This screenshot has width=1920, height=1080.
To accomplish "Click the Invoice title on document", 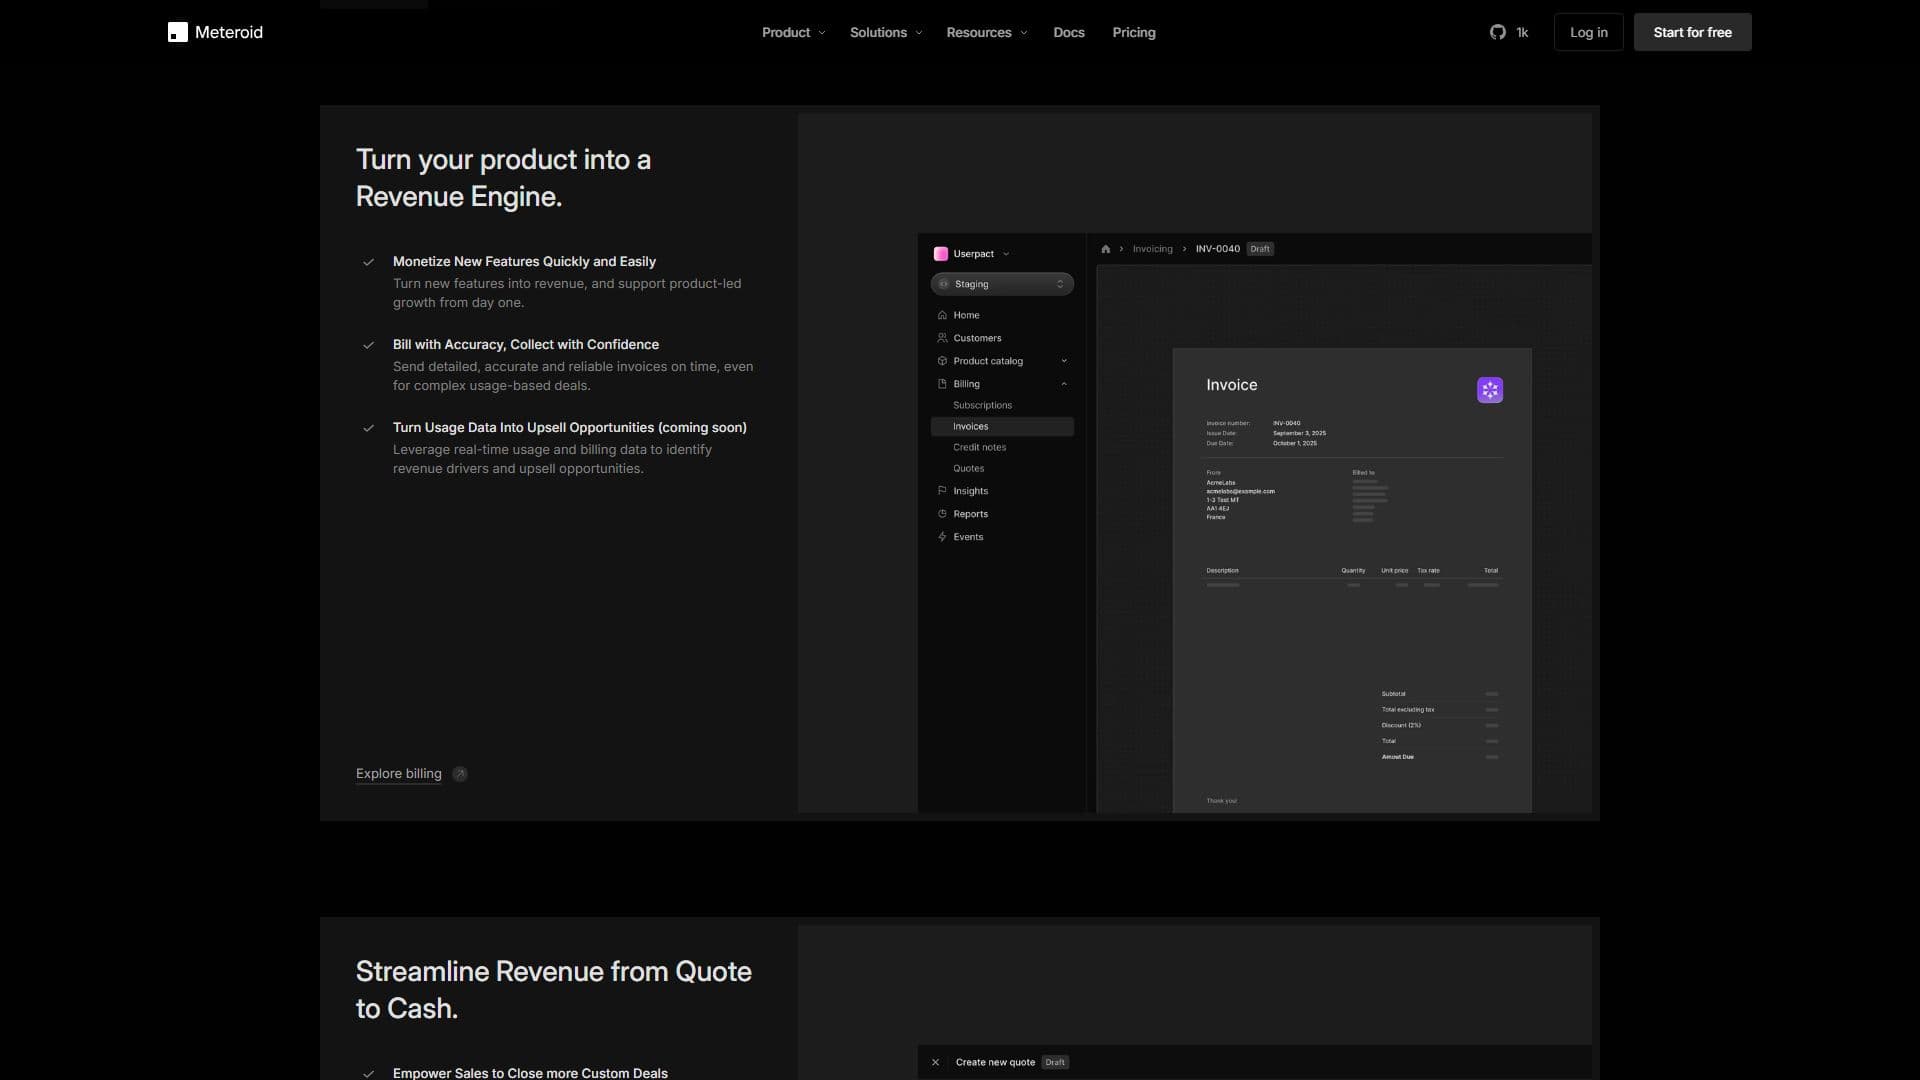I will coord(1231,385).
